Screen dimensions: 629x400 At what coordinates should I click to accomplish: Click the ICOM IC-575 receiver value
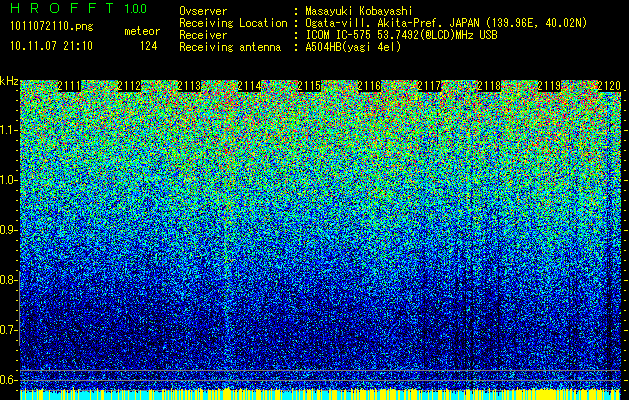(401, 35)
